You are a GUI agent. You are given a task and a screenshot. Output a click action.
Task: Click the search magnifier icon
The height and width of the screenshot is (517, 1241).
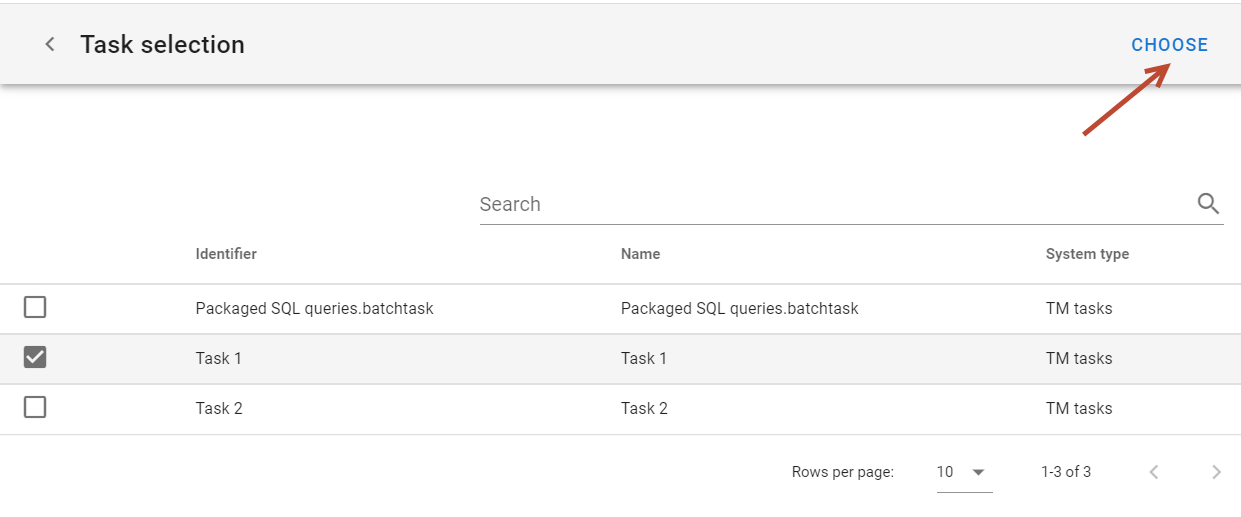coord(1208,204)
